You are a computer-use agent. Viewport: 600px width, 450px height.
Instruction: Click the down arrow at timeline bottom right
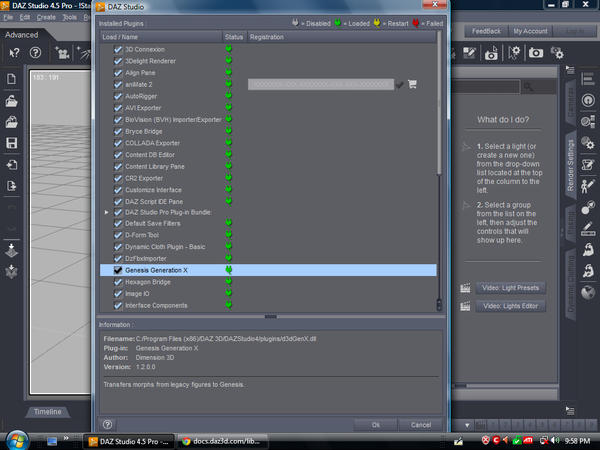coord(467,425)
